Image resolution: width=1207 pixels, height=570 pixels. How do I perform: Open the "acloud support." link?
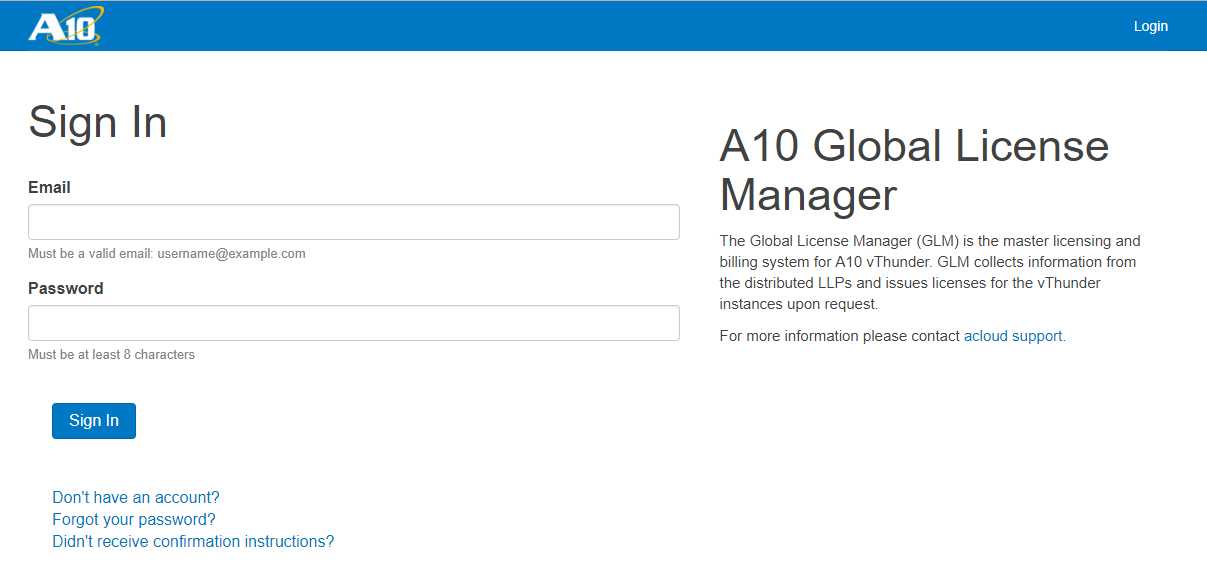[1015, 336]
